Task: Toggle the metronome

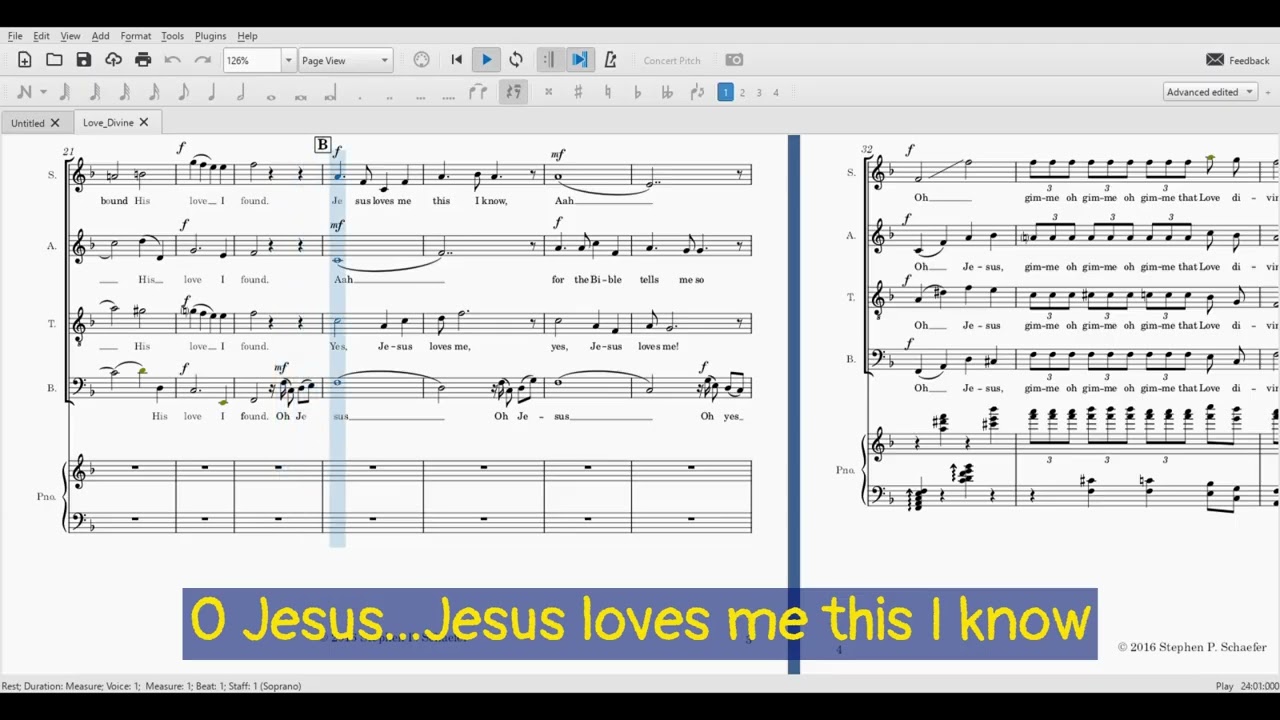Action: [610, 60]
